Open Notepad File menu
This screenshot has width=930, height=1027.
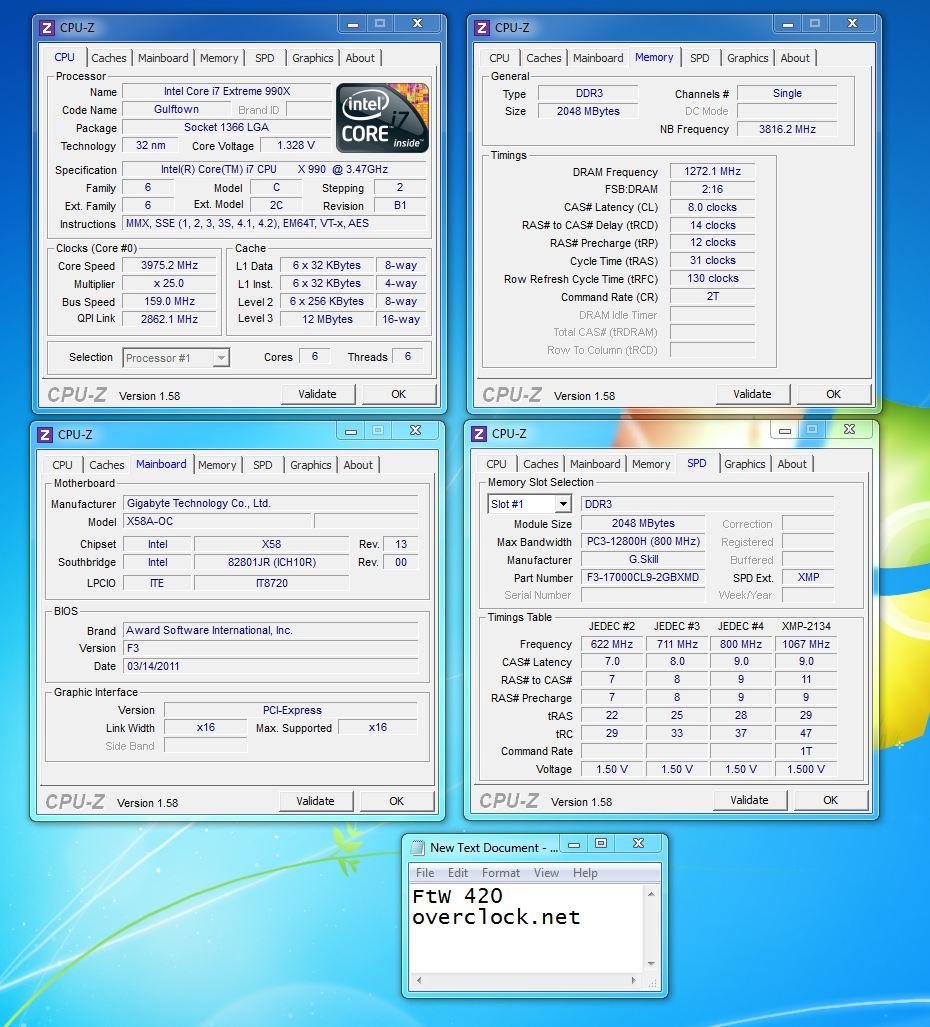425,873
